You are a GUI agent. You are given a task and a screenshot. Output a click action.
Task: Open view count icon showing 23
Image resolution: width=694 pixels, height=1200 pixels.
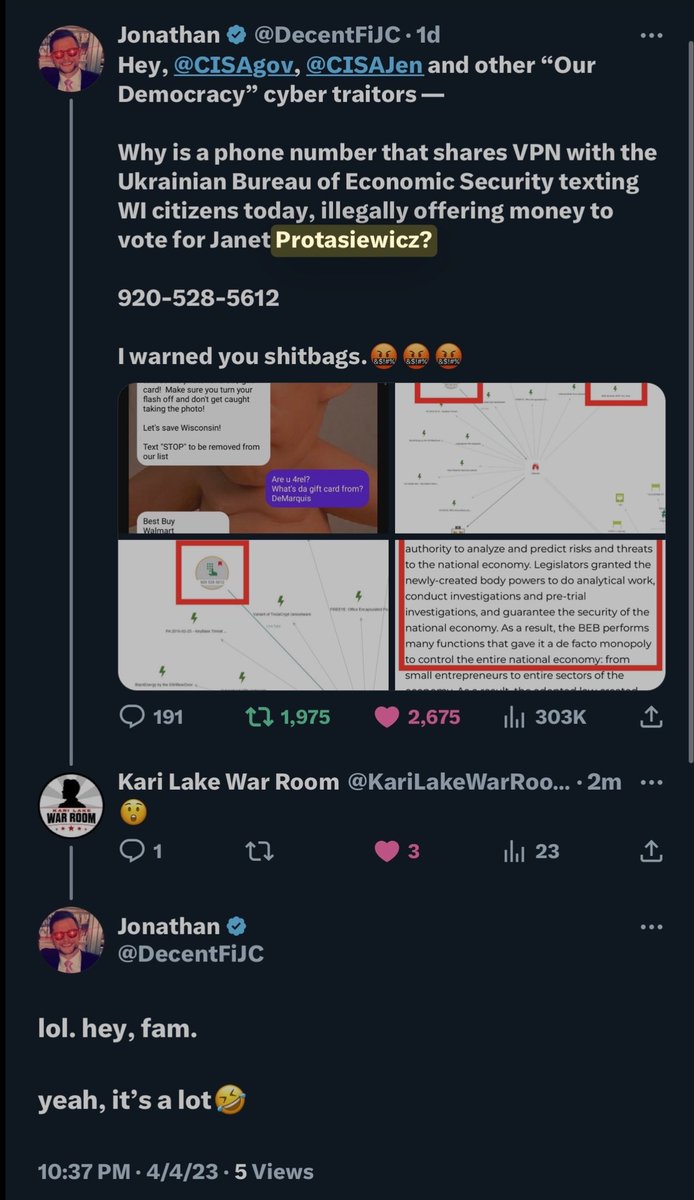tap(514, 851)
